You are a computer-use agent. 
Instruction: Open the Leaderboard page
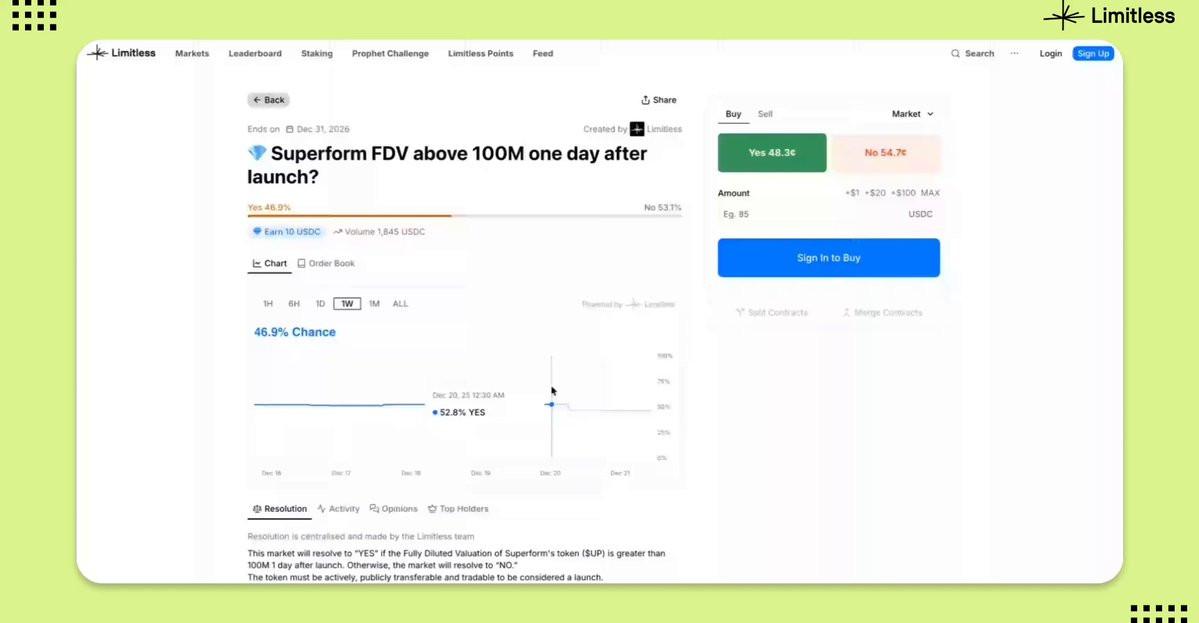point(255,54)
